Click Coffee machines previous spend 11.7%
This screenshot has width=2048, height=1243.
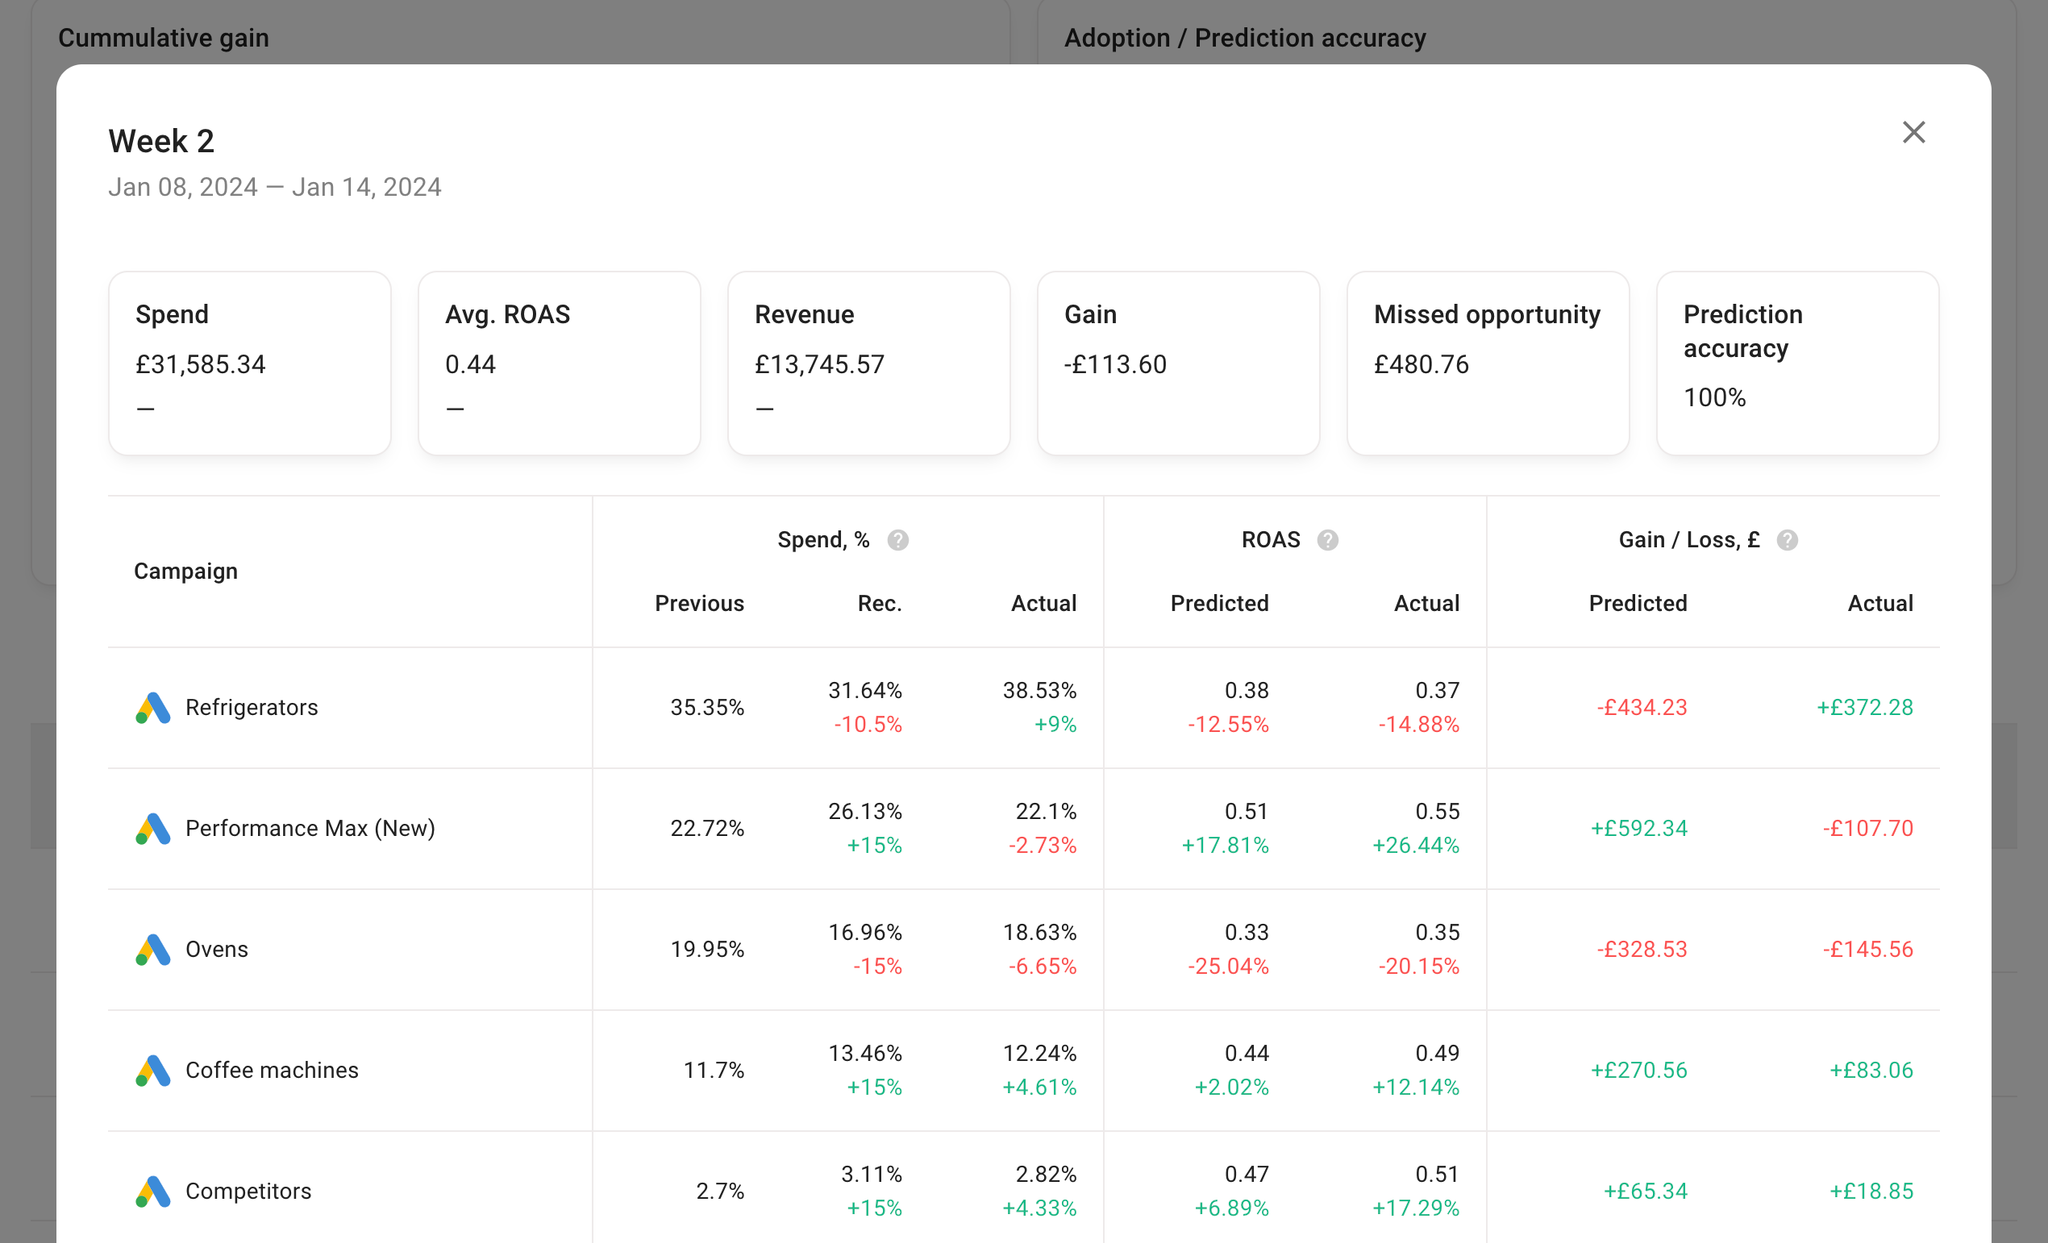coord(714,1070)
